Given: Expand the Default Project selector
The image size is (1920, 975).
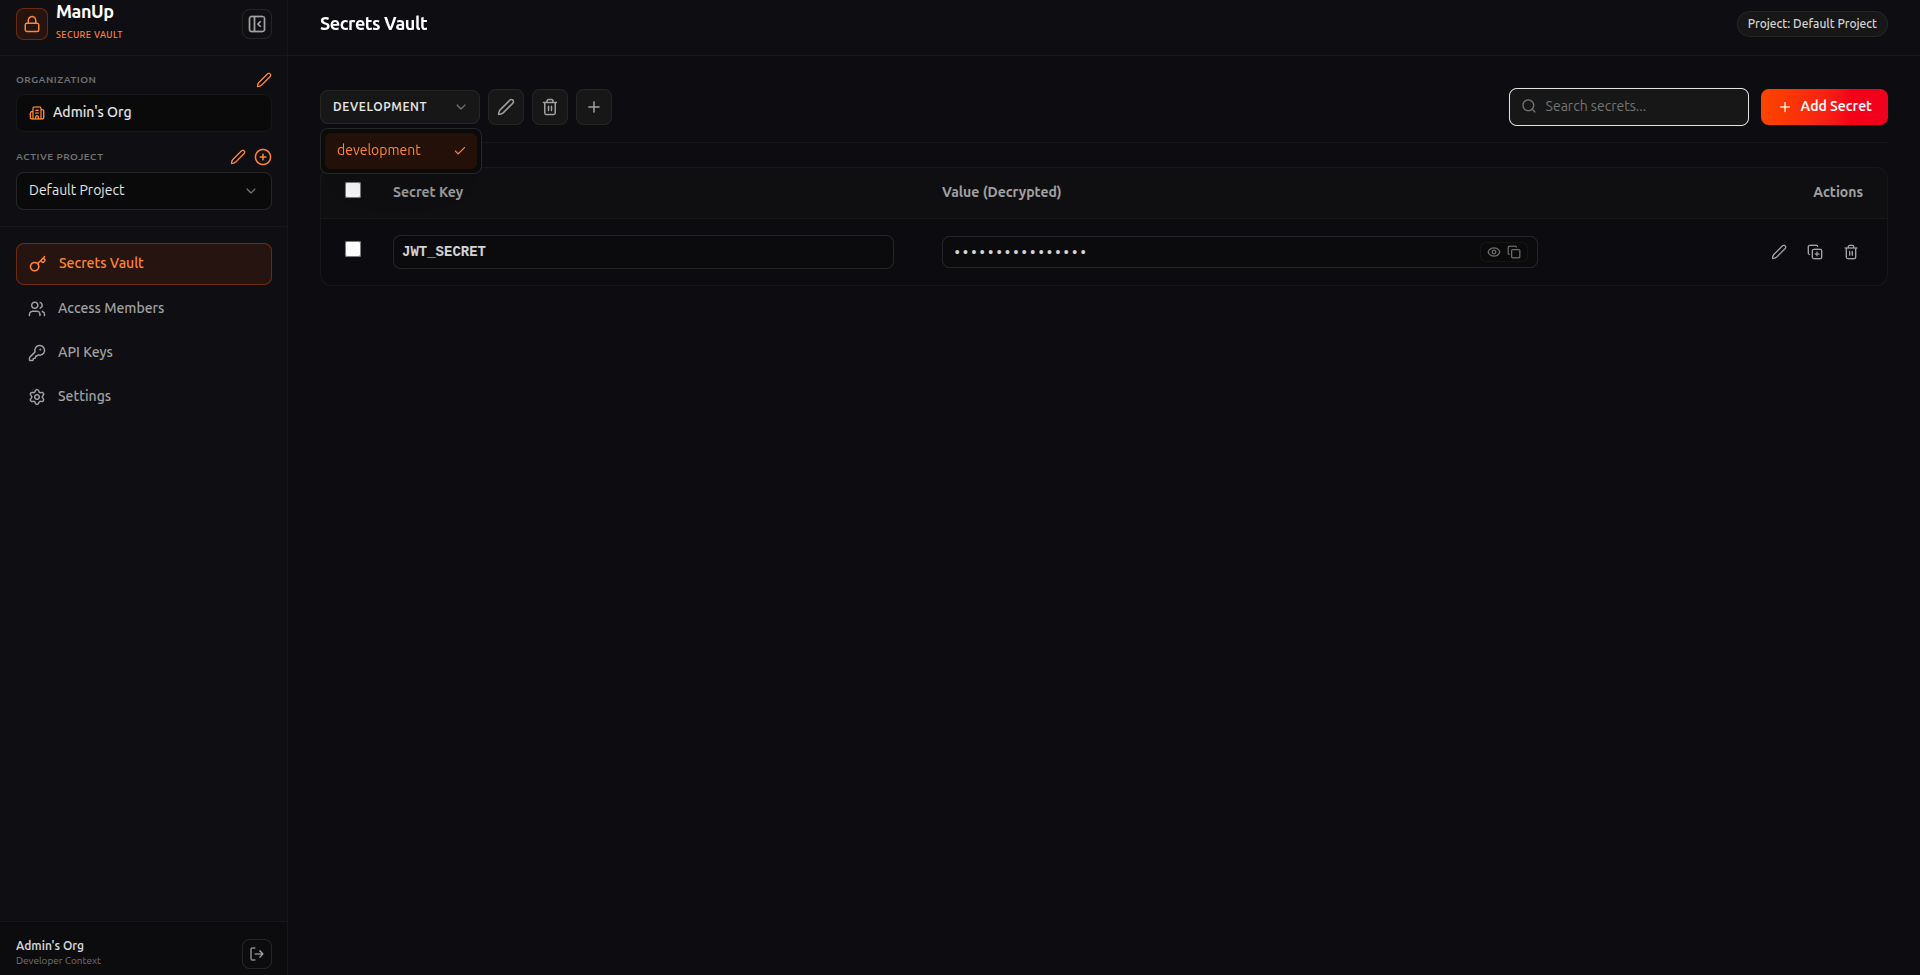Looking at the screenshot, I should (144, 190).
